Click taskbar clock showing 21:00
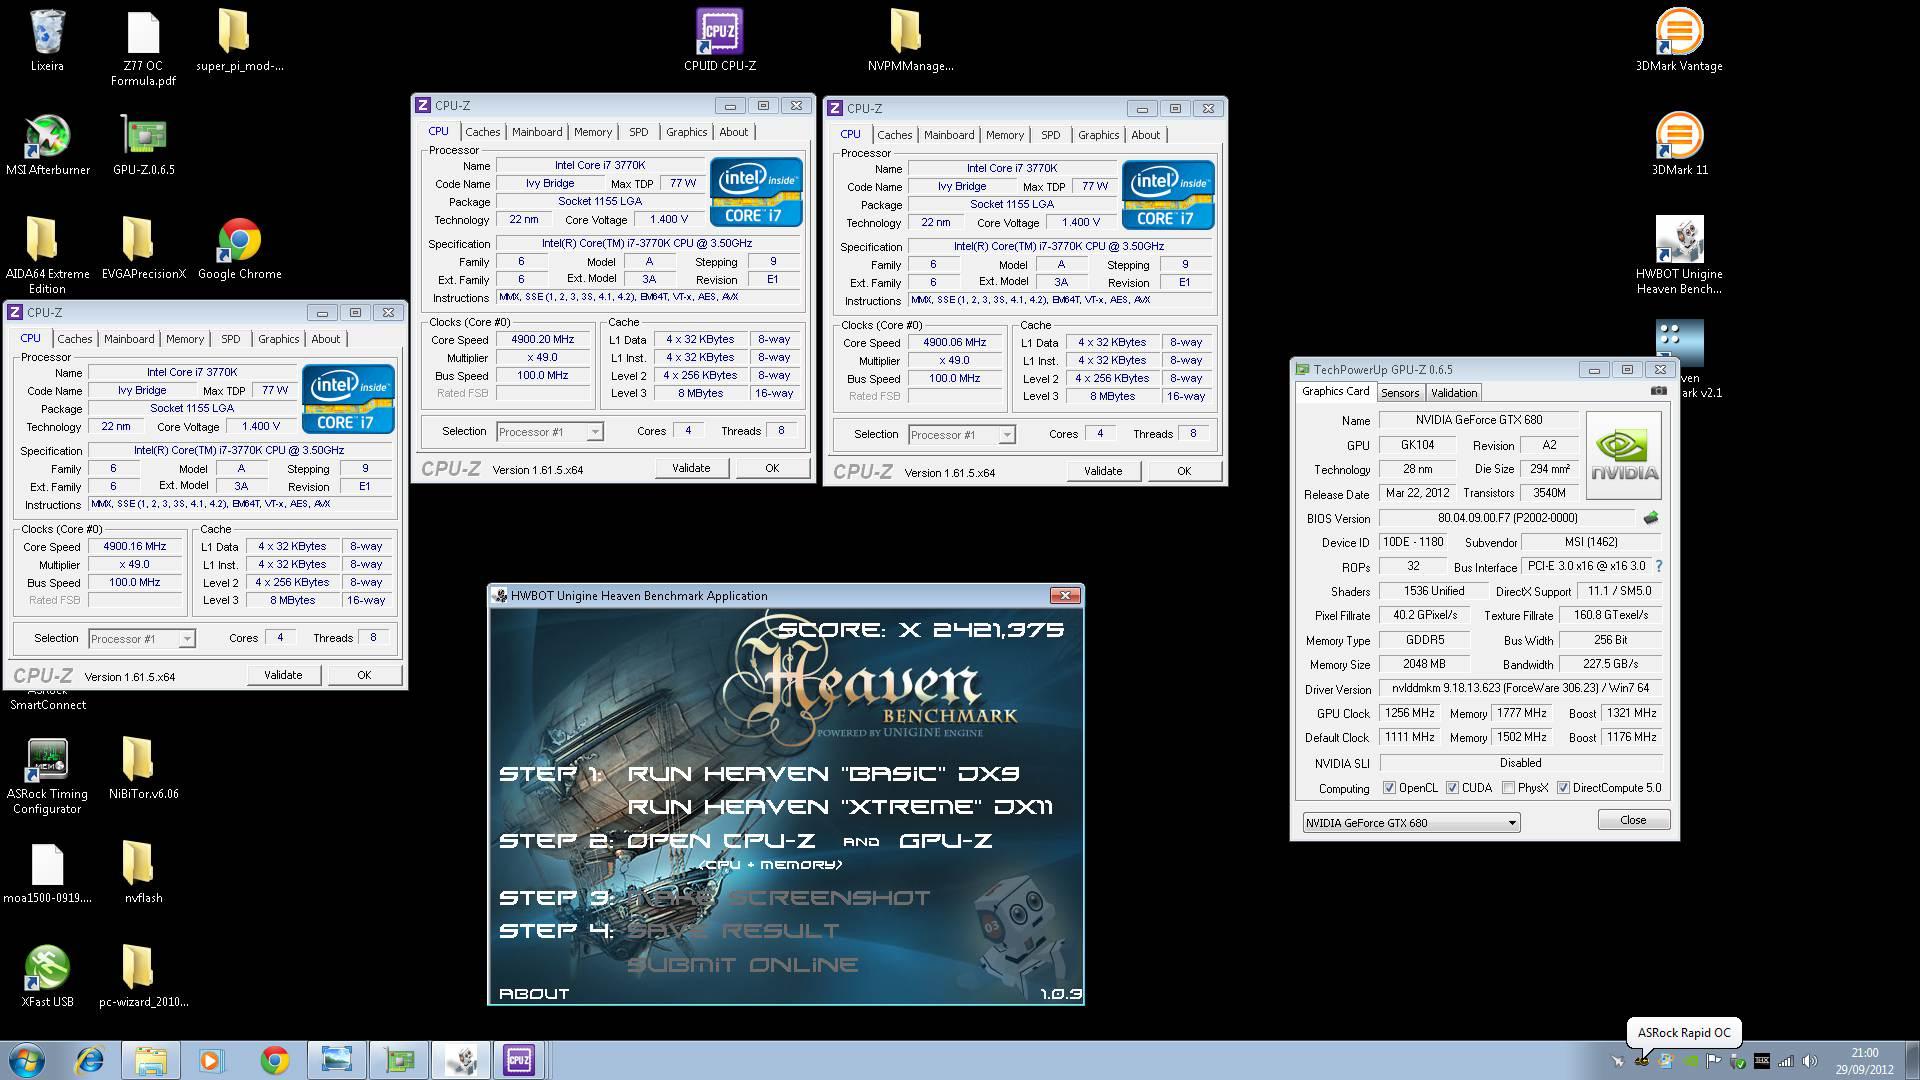 click(1864, 1060)
